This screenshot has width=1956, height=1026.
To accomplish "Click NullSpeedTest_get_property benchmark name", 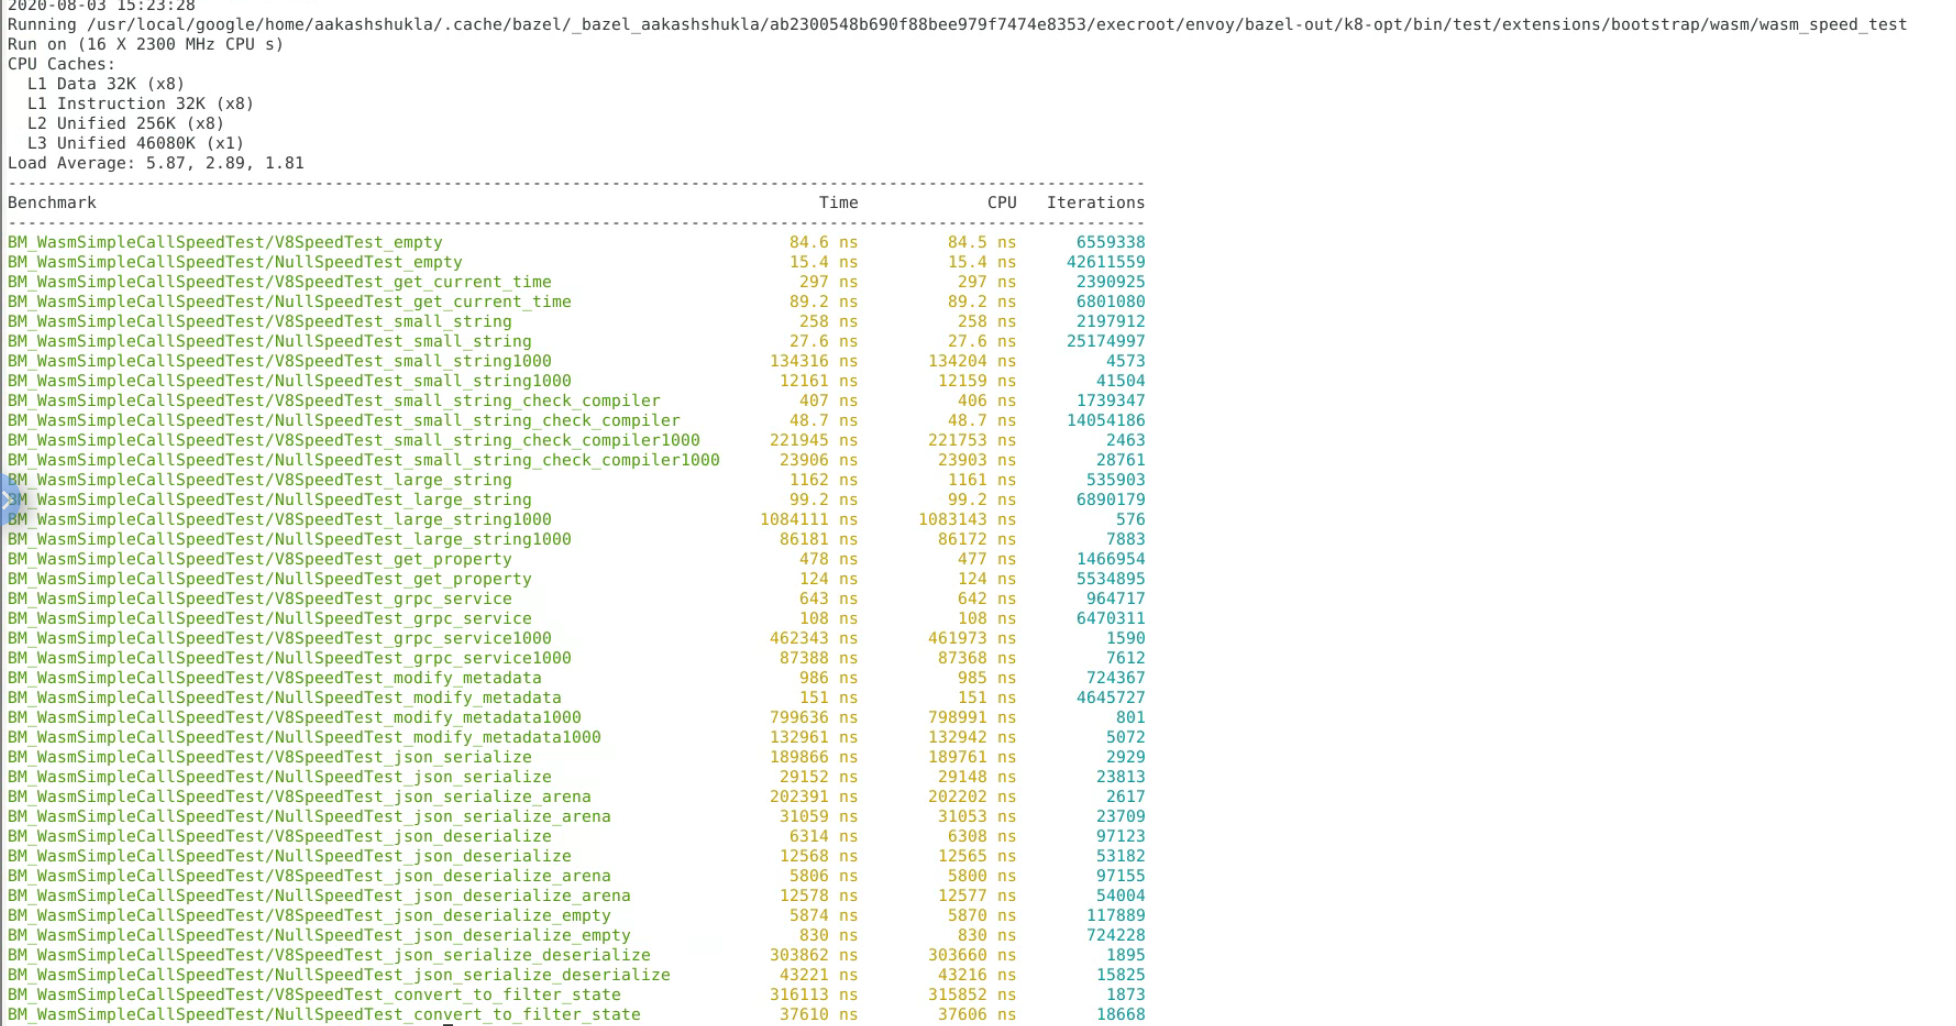I will [x=270, y=579].
